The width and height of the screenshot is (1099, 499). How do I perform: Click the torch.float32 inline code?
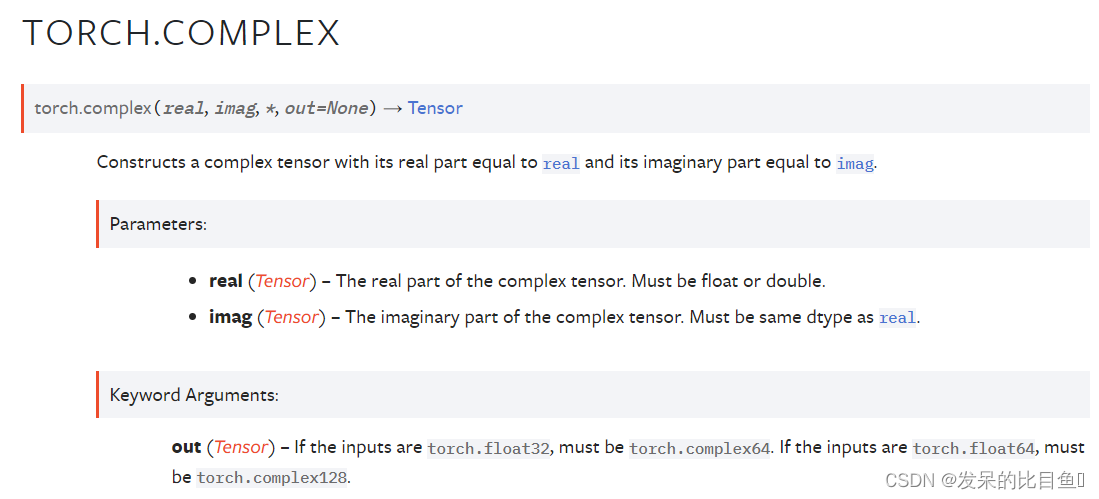pyautogui.click(x=489, y=448)
